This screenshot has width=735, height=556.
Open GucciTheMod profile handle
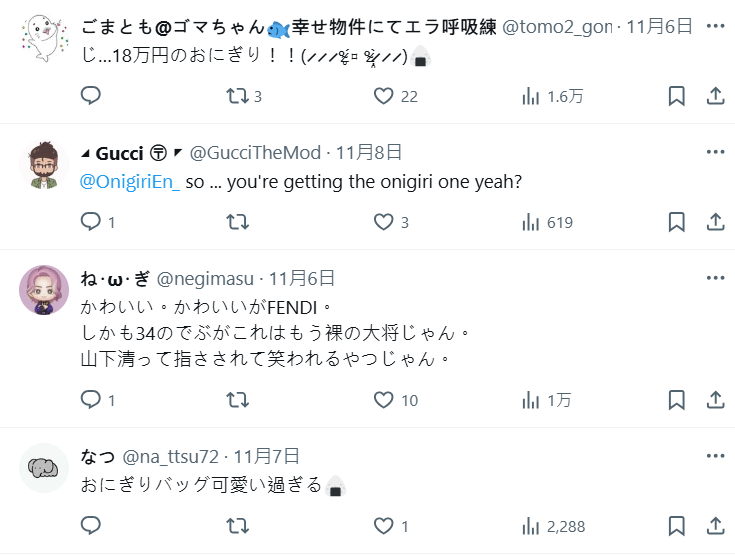(256, 153)
